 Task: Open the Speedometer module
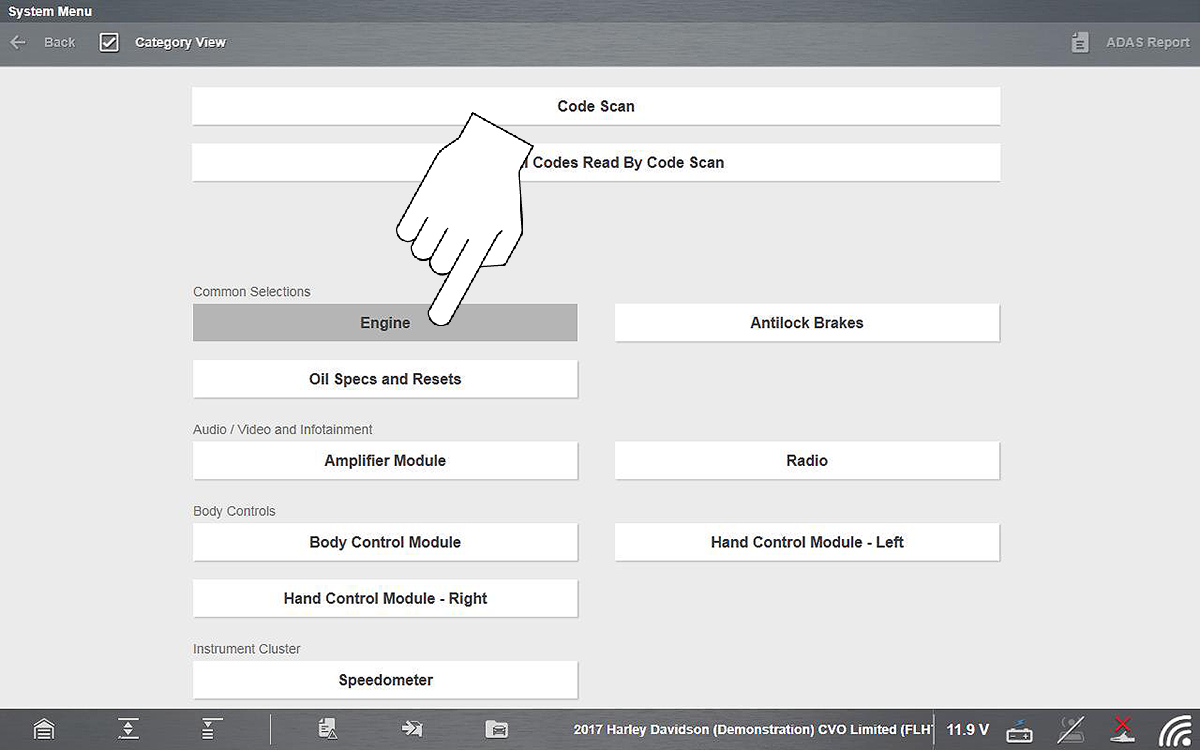385,680
